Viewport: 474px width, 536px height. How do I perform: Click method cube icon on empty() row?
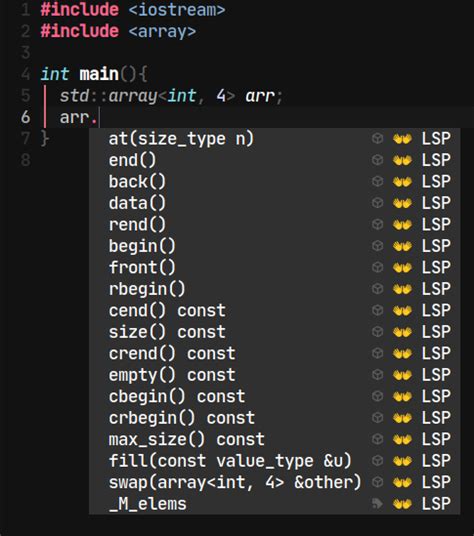tap(377, 375)
